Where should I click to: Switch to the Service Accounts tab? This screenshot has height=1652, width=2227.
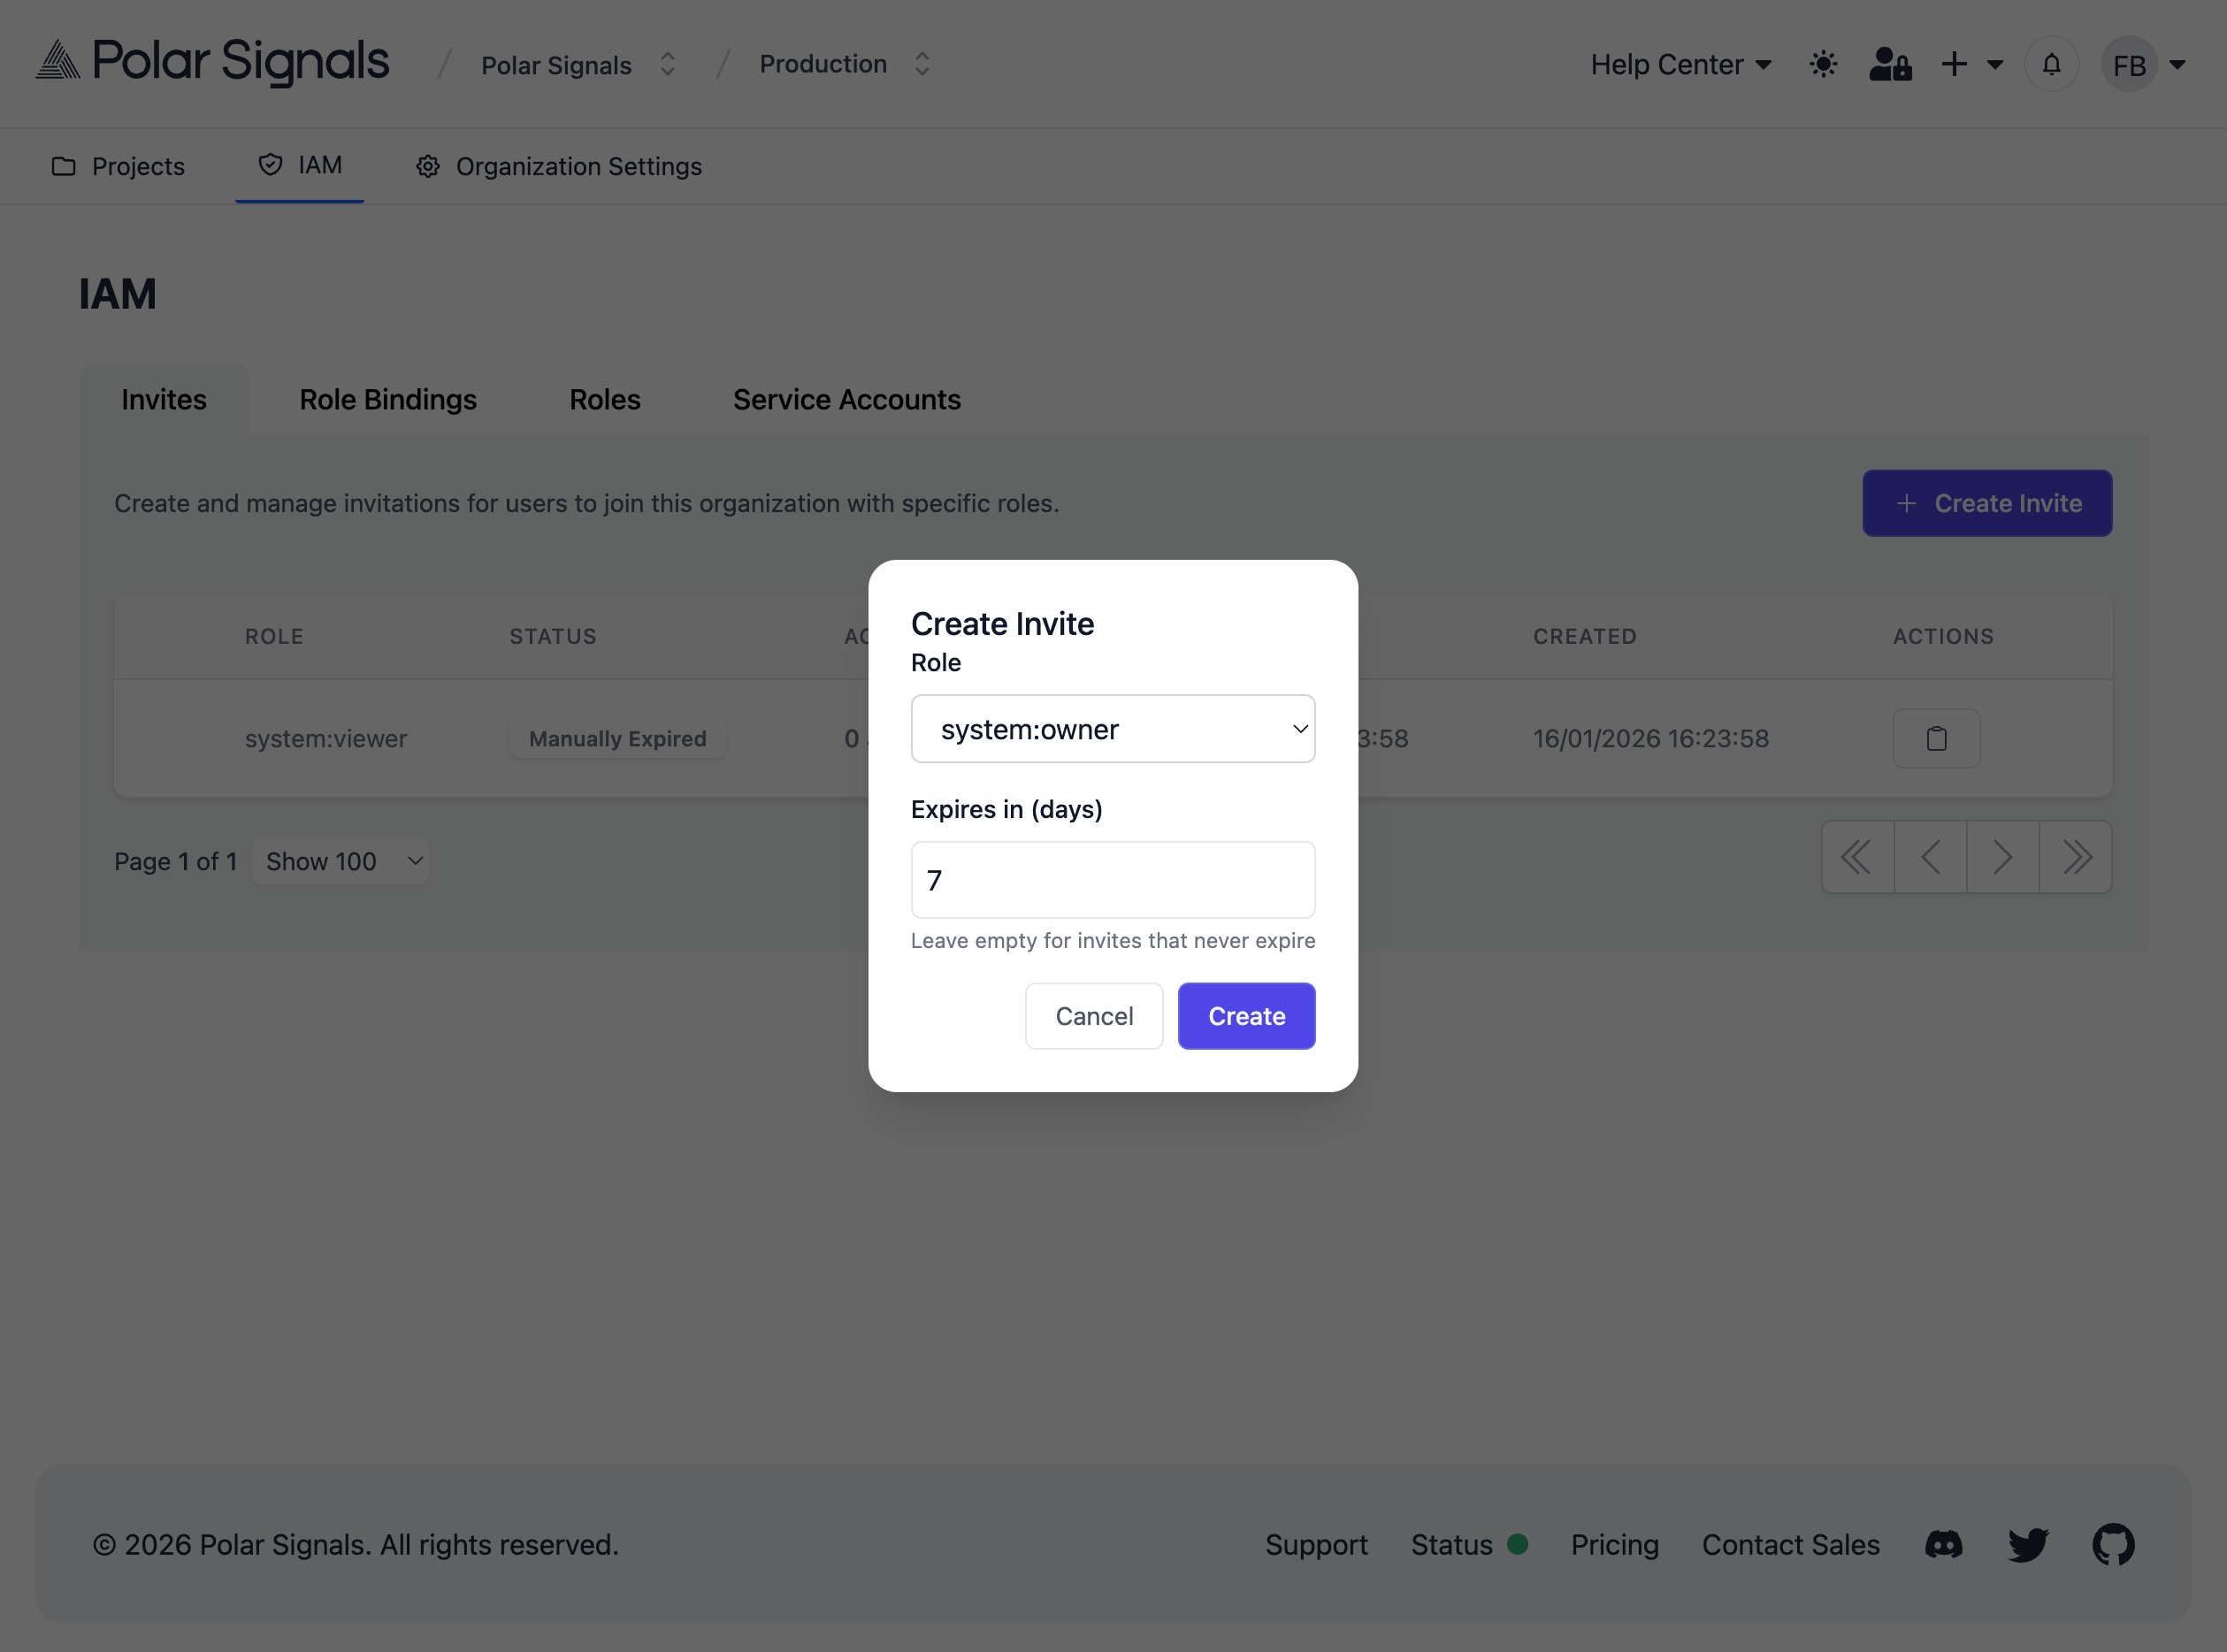coord(846,399)
